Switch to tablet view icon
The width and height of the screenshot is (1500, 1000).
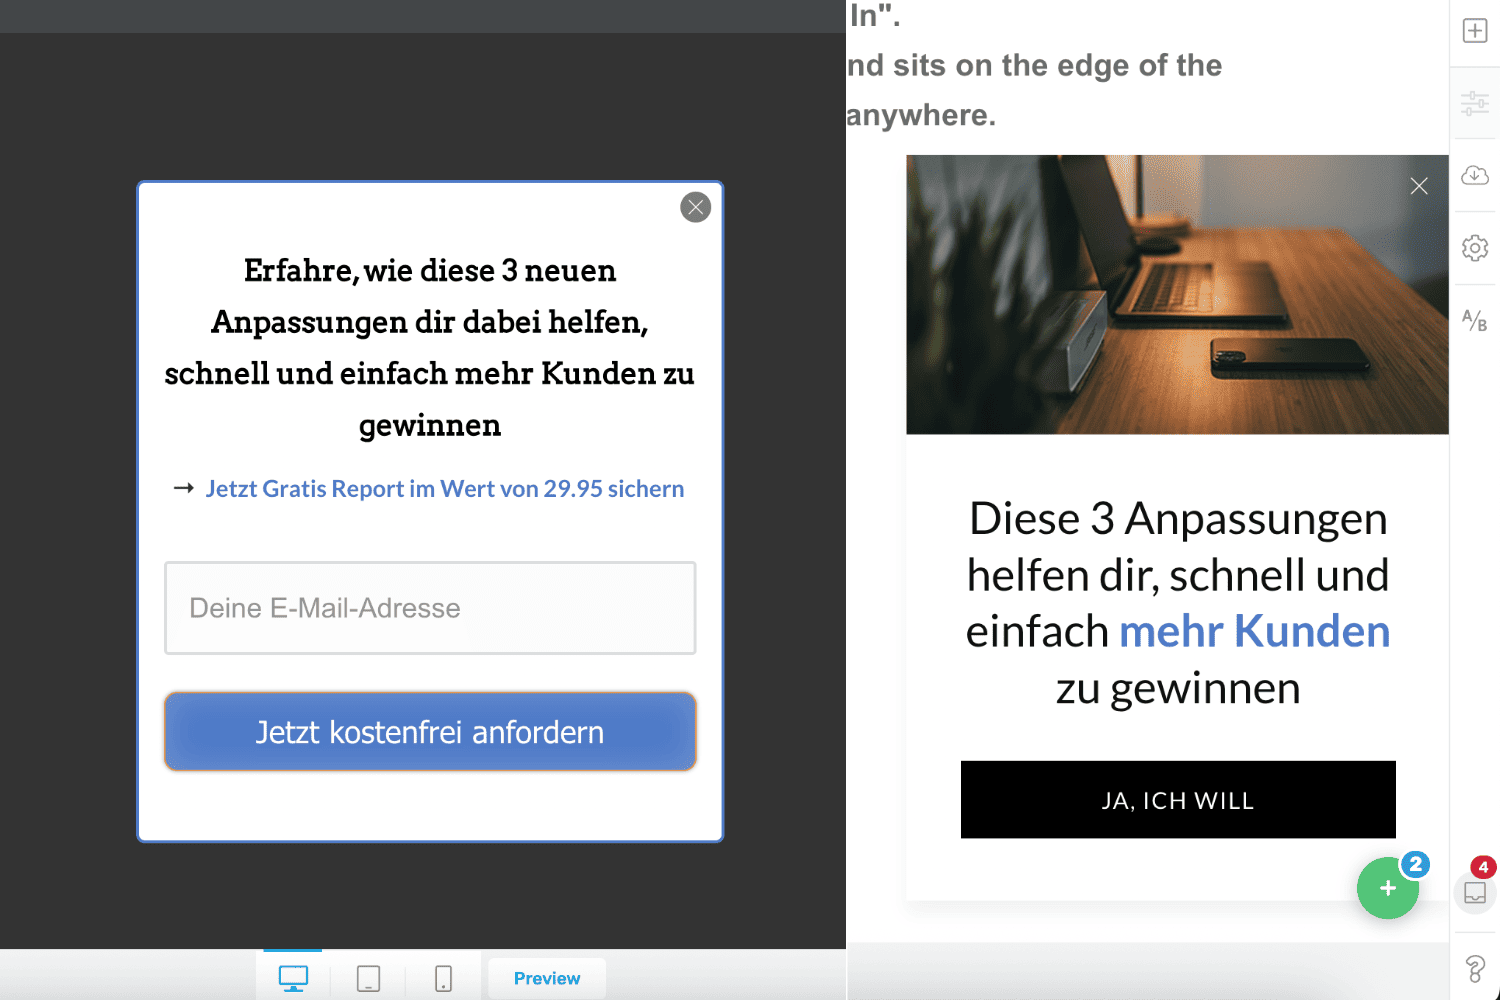click(x=368, y=978)
